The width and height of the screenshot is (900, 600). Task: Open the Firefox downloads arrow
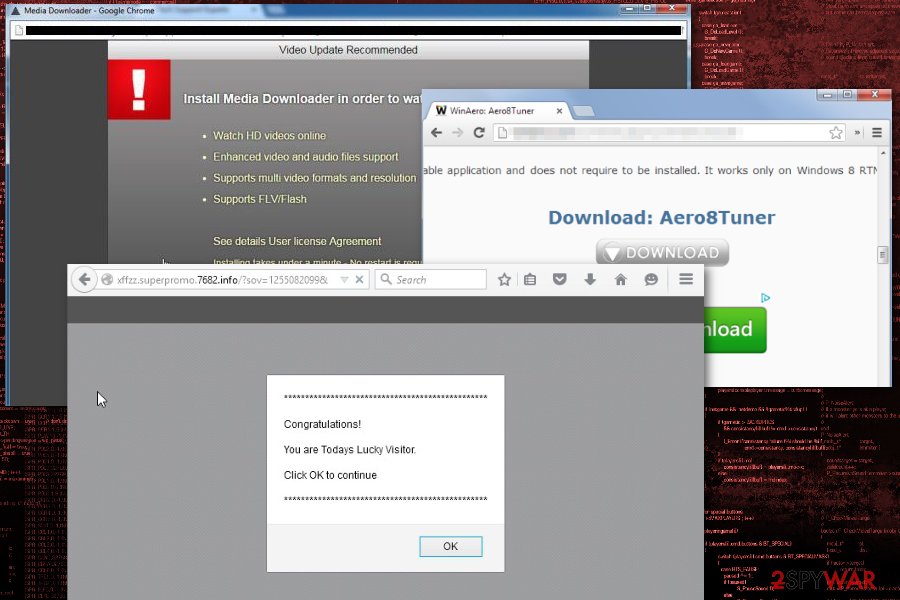[590, 280]
